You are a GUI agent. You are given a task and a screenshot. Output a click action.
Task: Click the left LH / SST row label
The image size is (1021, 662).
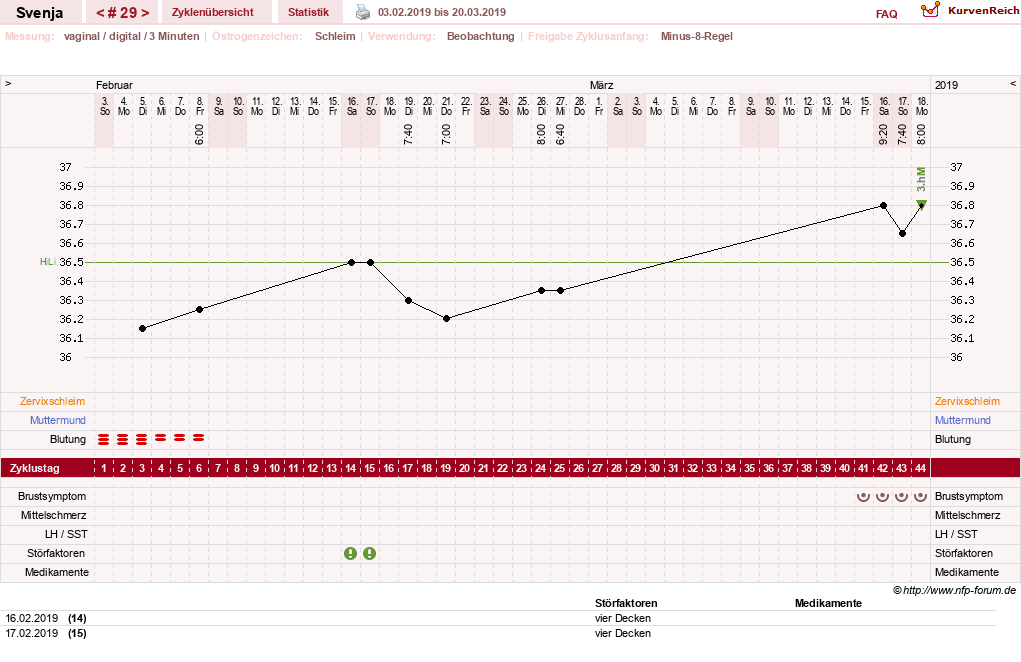pos(66,534)
